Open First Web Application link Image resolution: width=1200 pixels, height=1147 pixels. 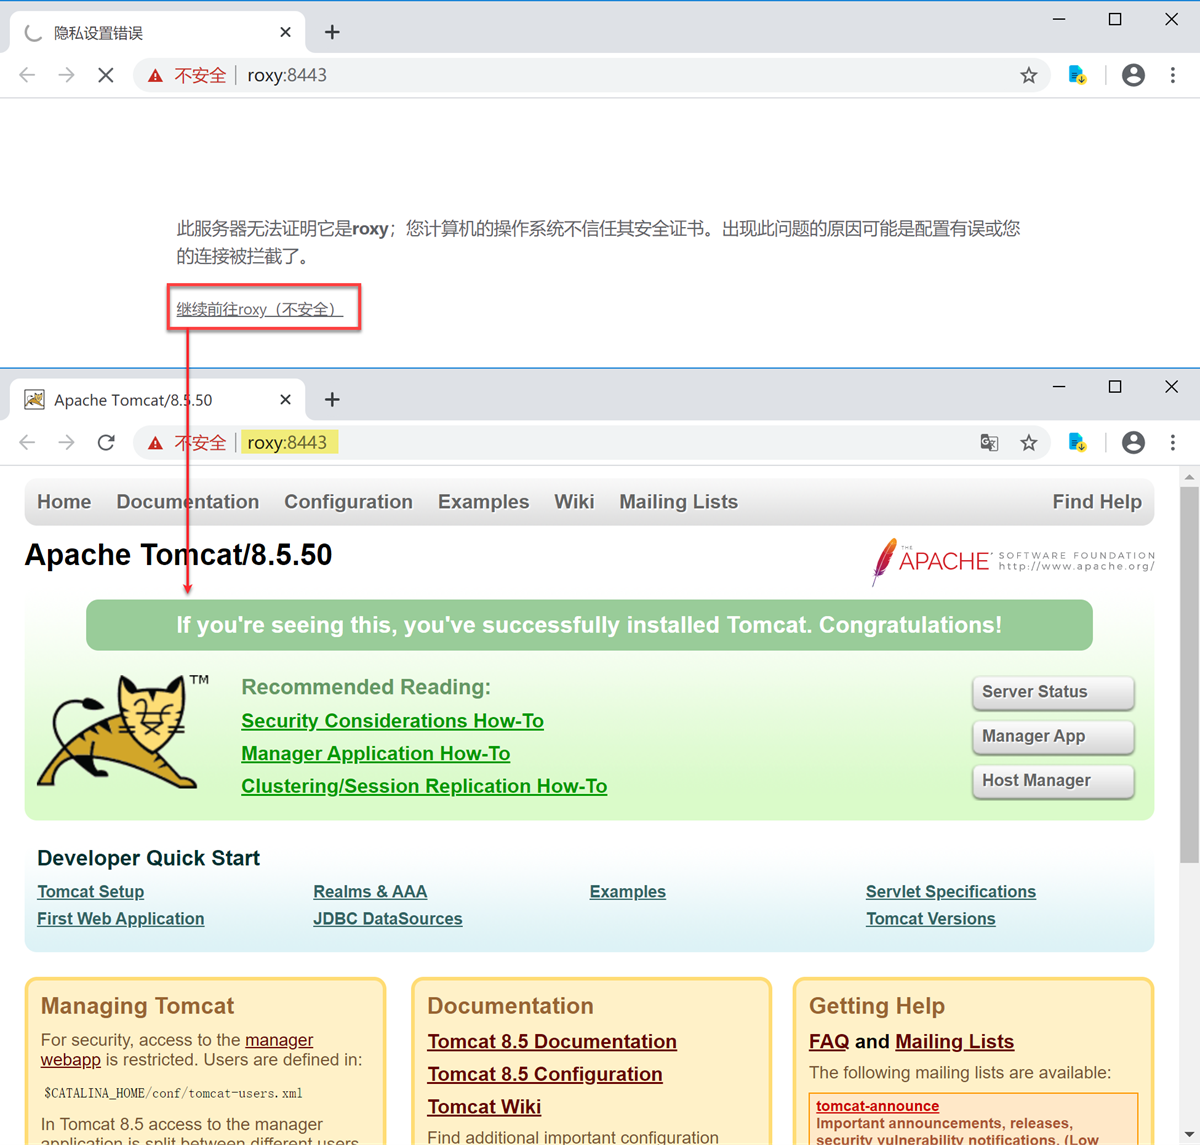tap(120, 919)
